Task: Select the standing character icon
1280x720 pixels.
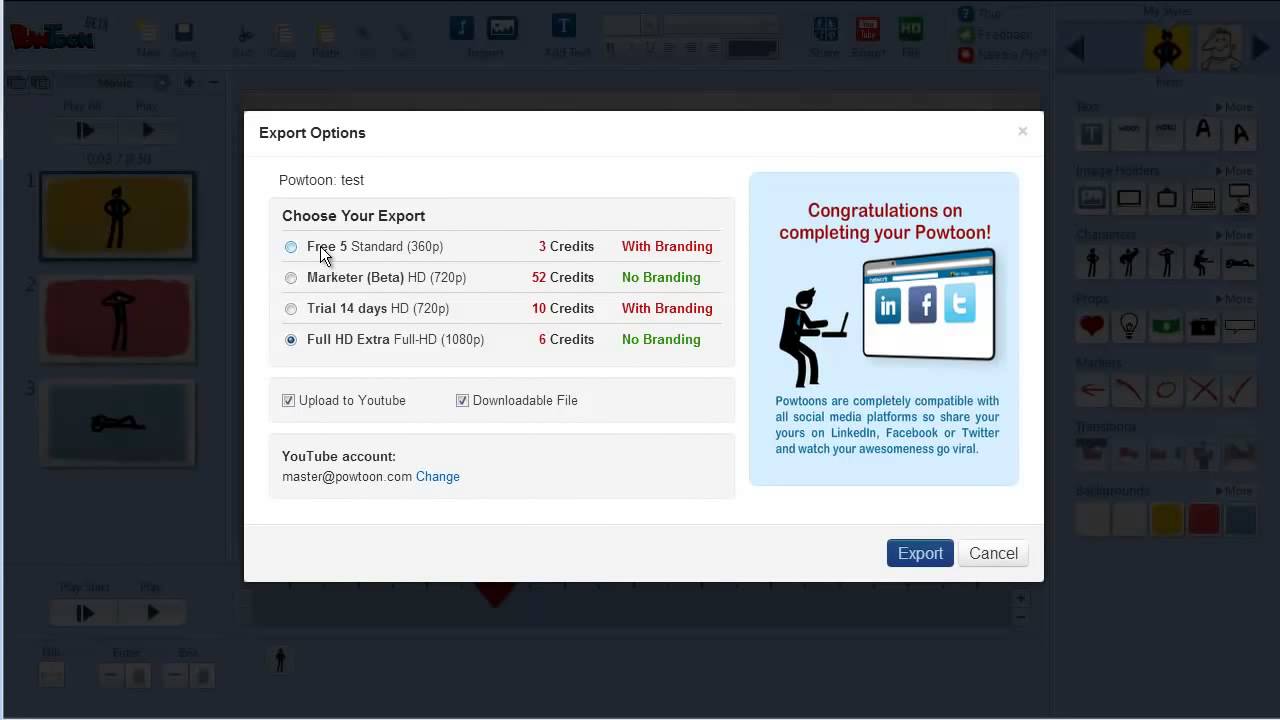Action: pyautogui.click(x=1092, y=262)
